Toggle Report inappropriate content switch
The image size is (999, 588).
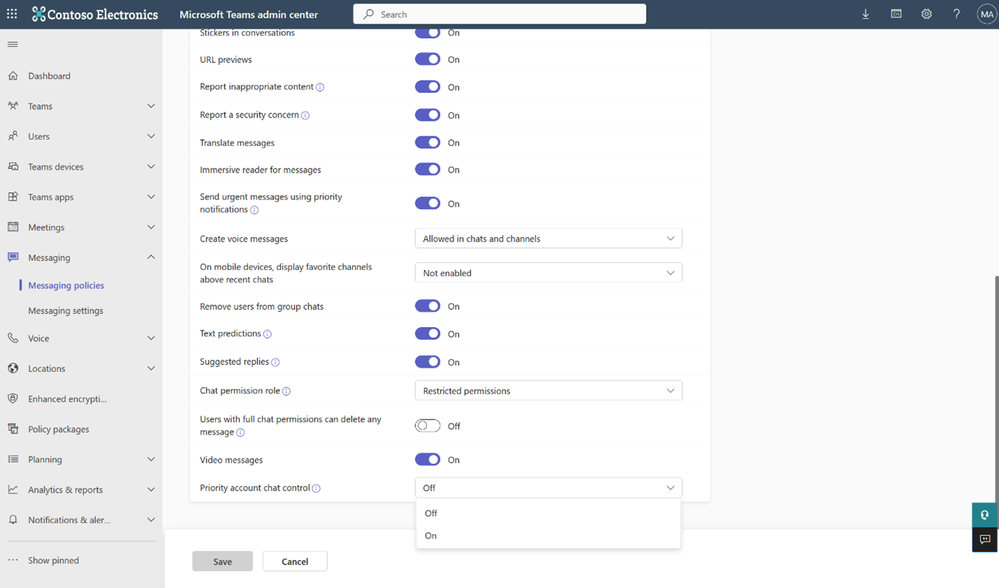coord(428,87)
